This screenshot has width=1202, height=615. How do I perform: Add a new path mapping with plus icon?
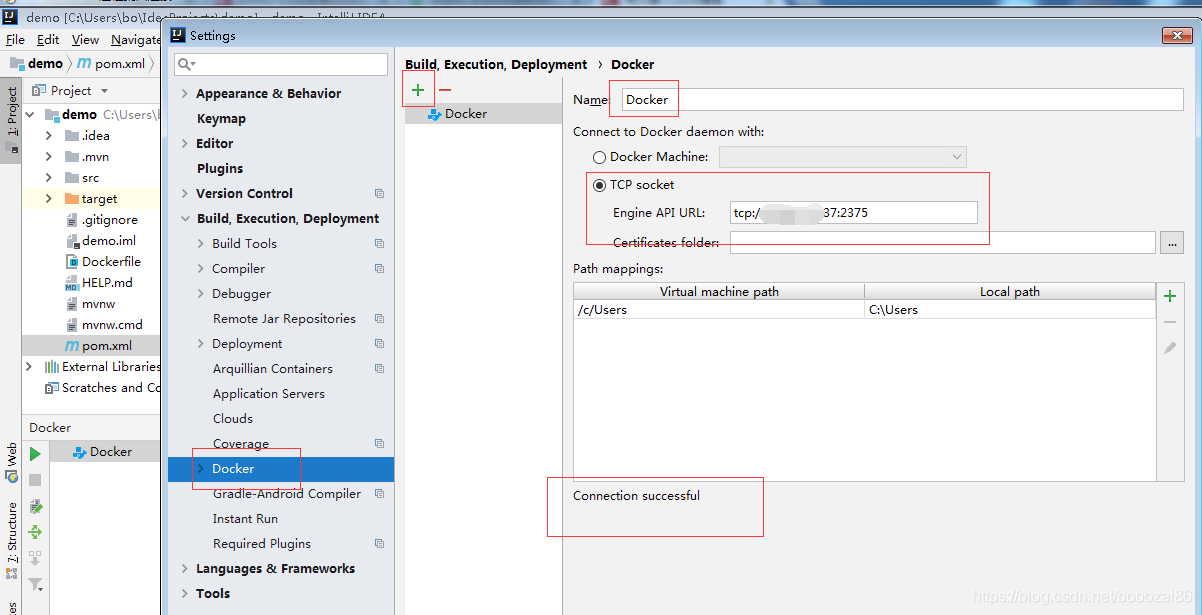[x=1170, y=296]
